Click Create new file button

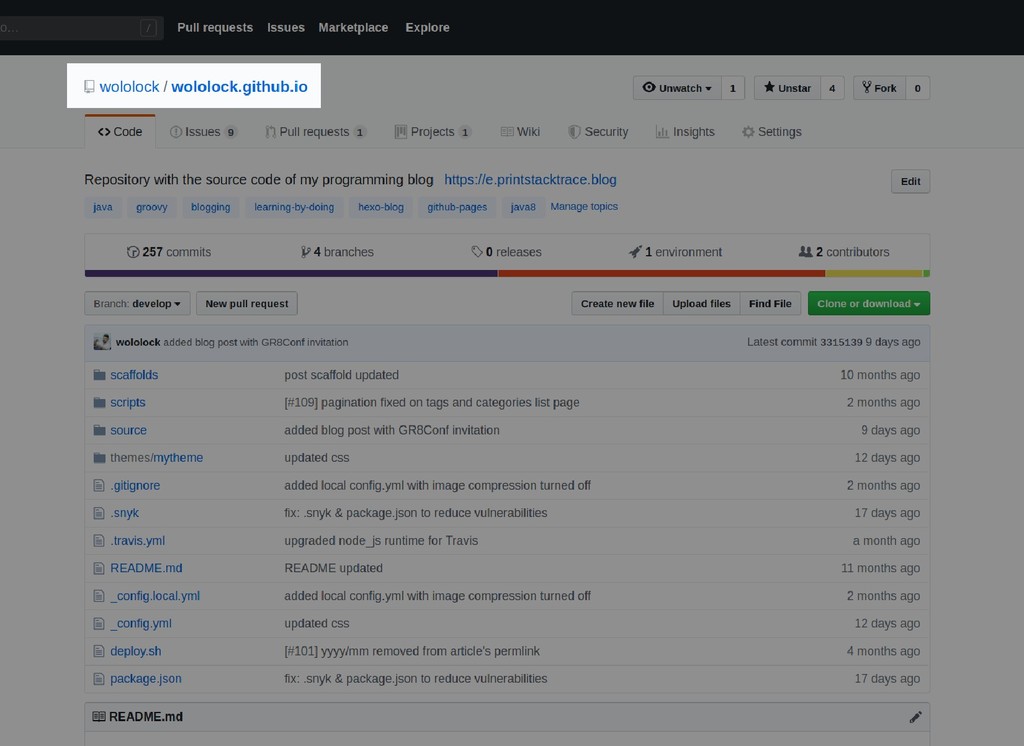pyautogui.click(x=617, y=304)
